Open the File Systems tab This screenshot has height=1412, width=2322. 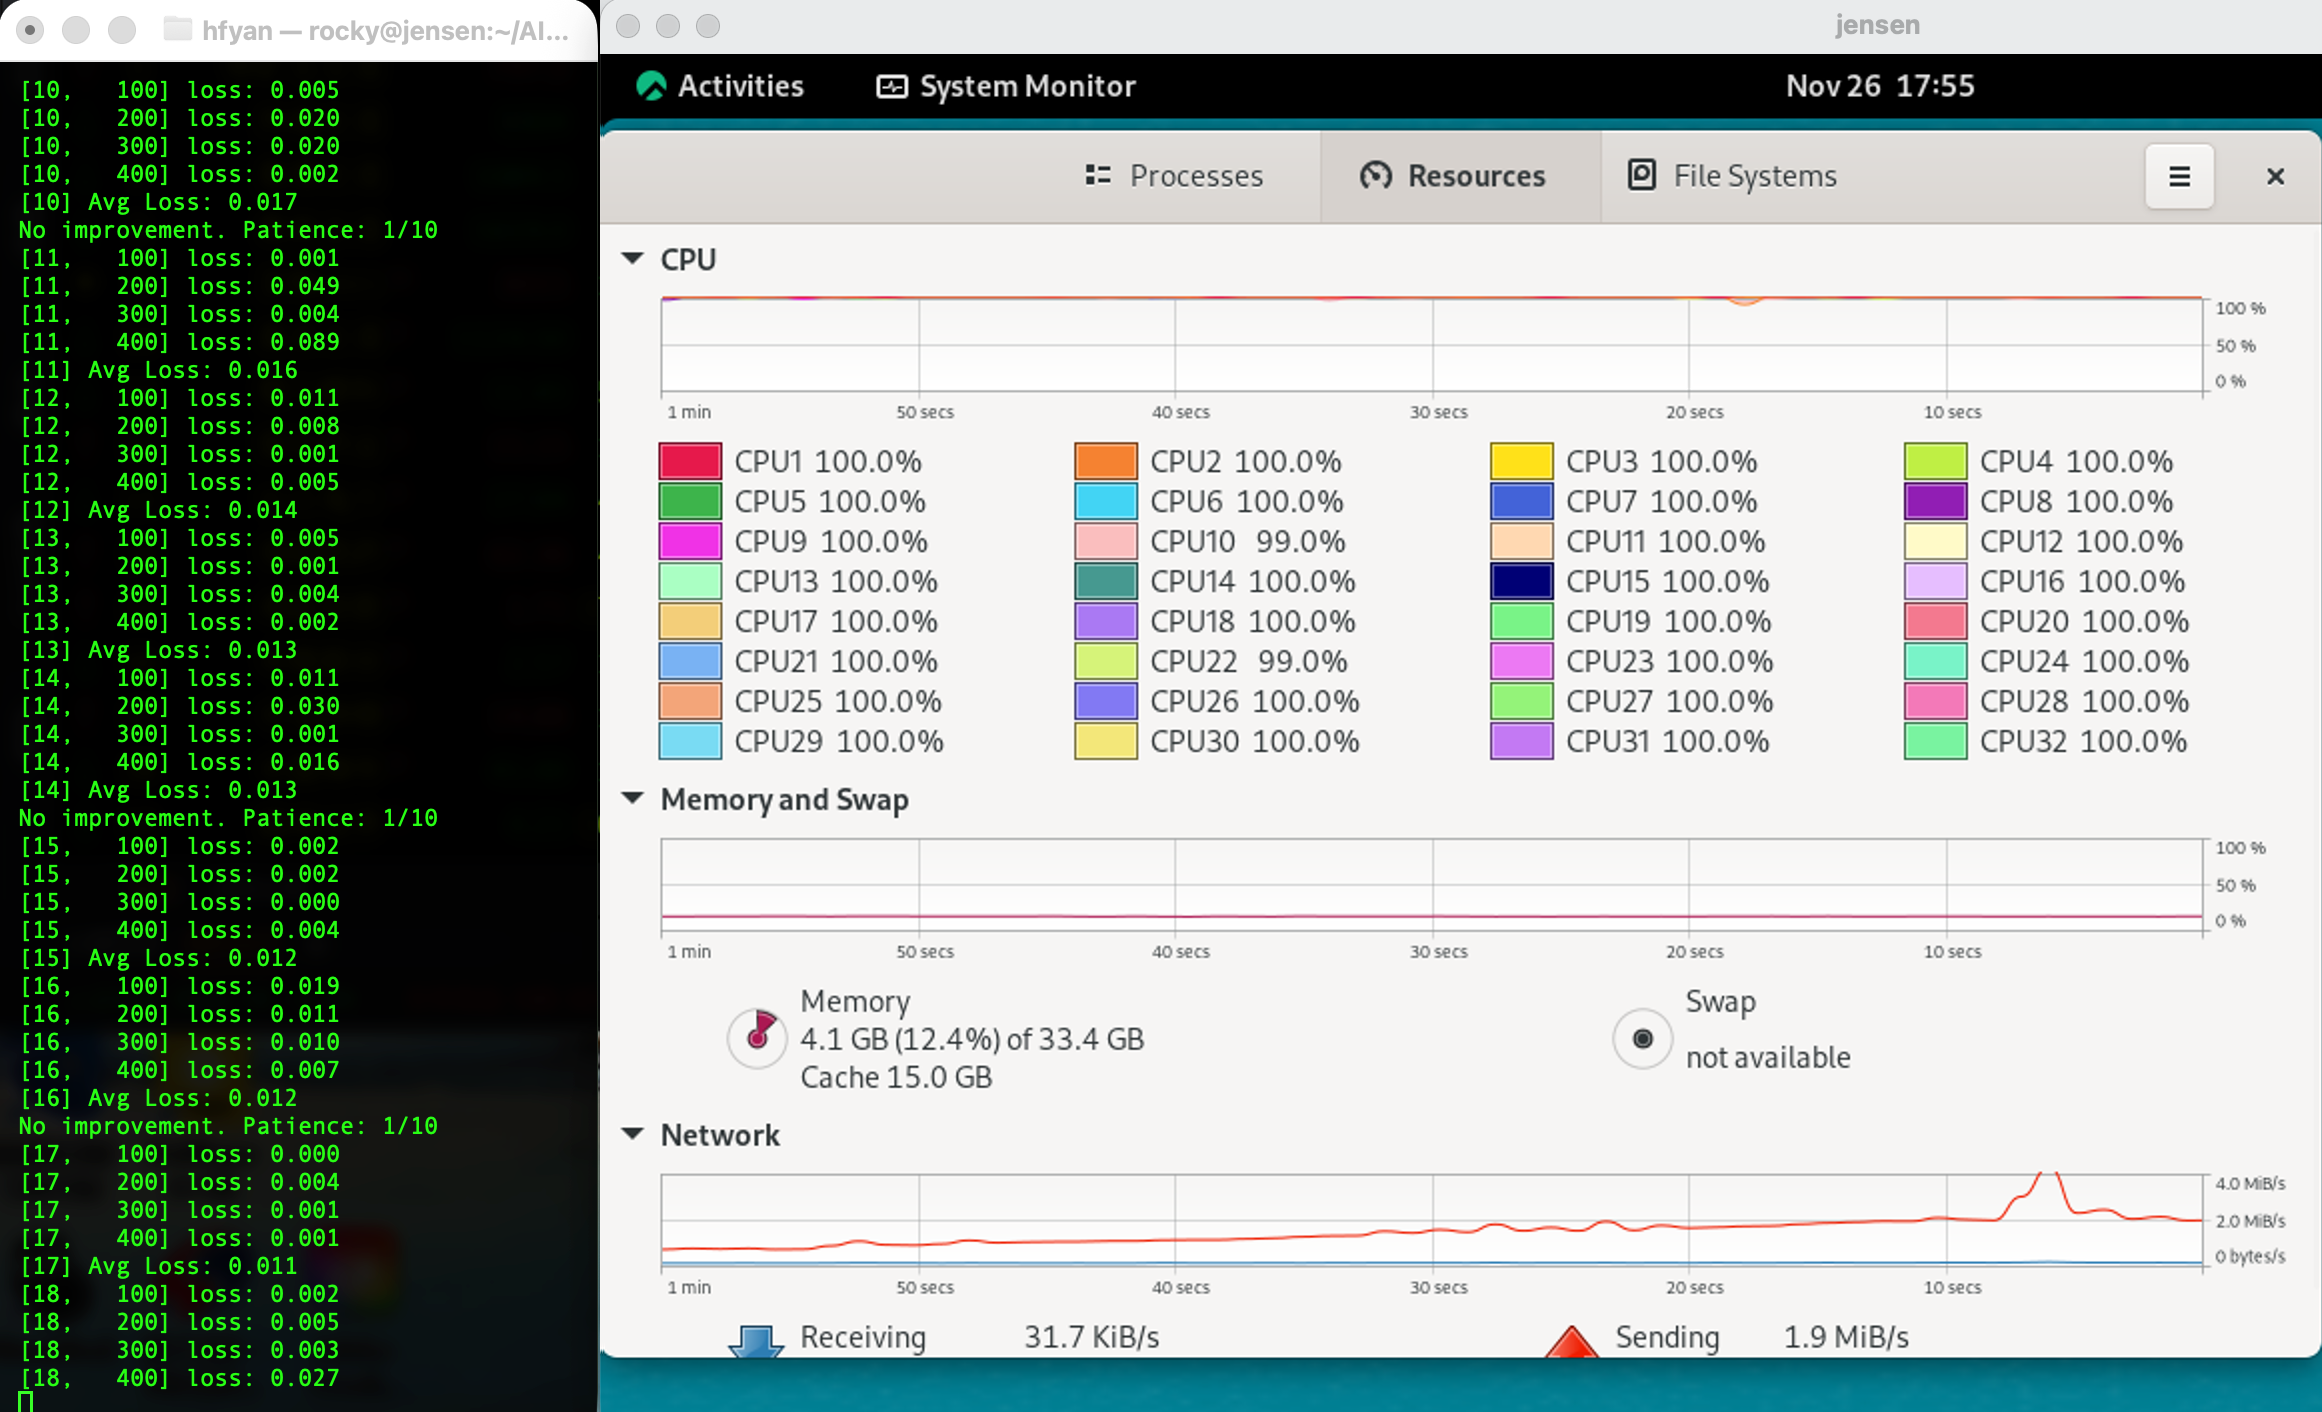tap(1733, 176)
